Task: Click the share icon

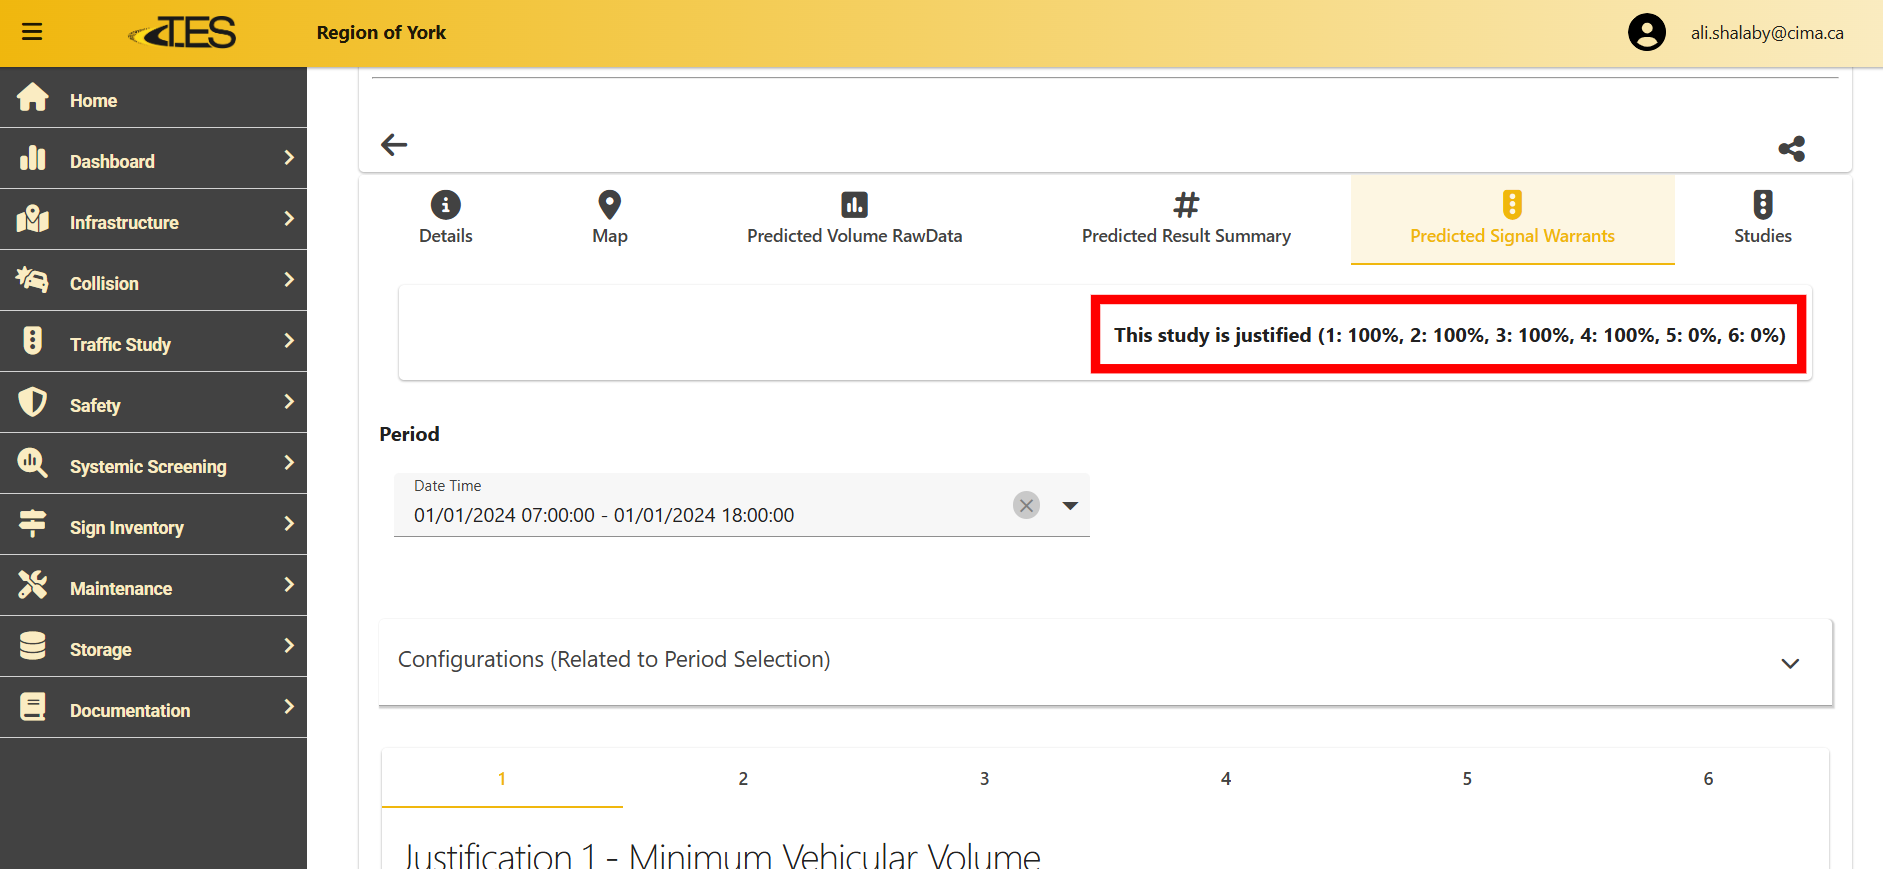Action: (x=1791, y=149)
